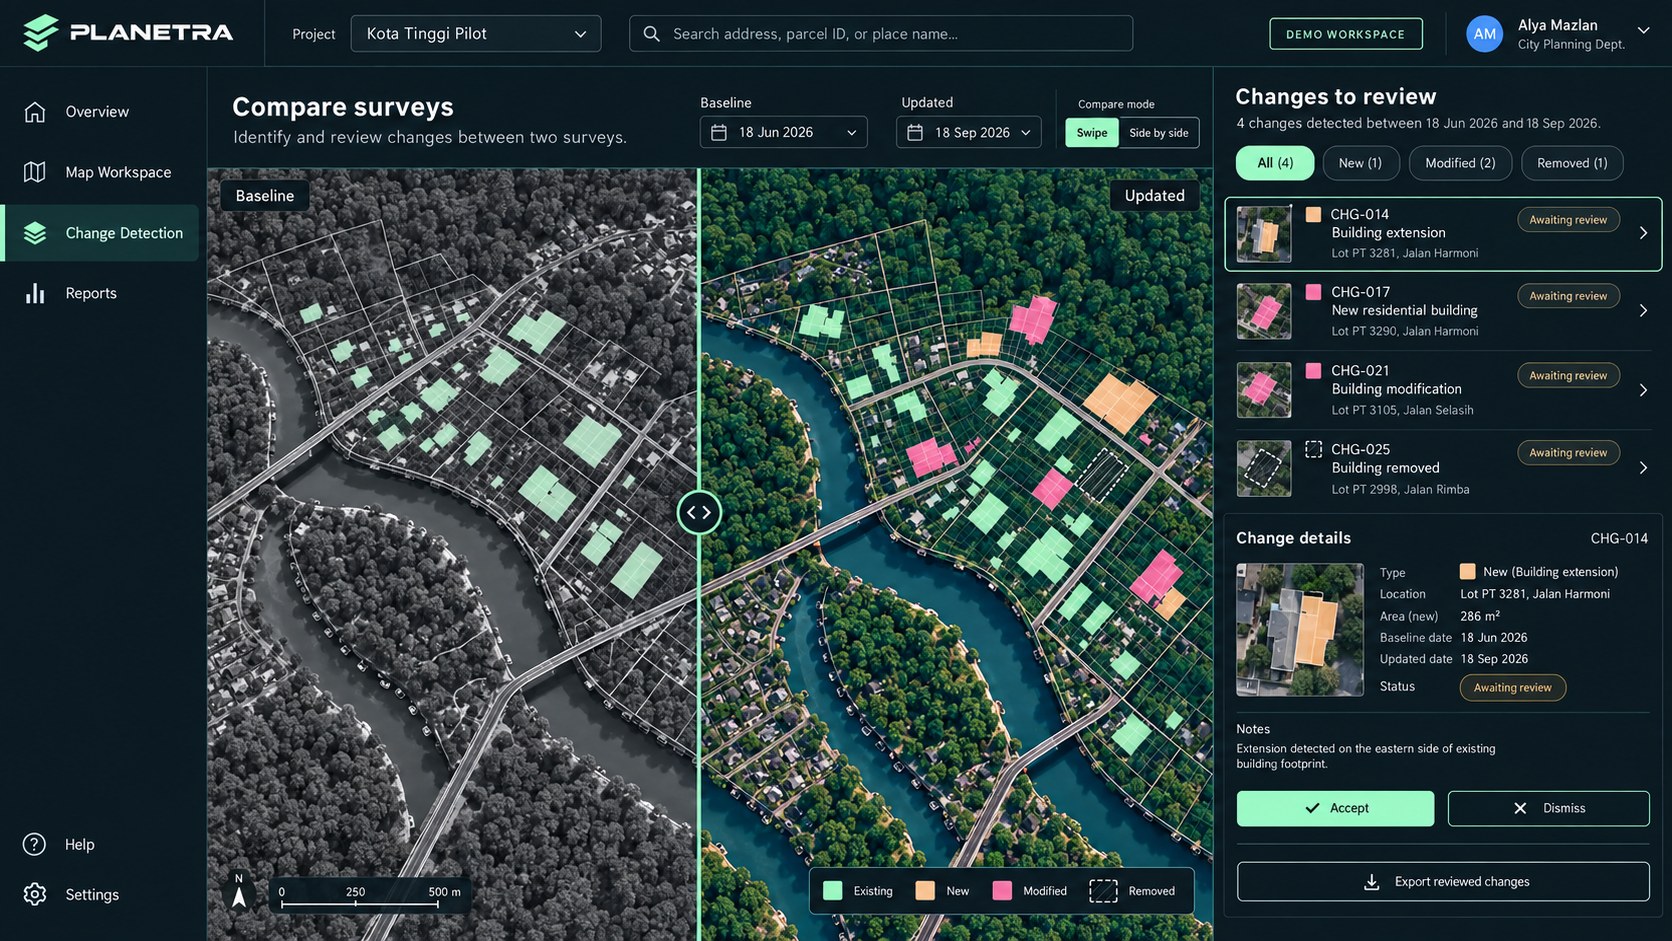Screen dimensions: 1672x941
Task: Click the Planetra logo icon
Action: click(x=40, y=33)
